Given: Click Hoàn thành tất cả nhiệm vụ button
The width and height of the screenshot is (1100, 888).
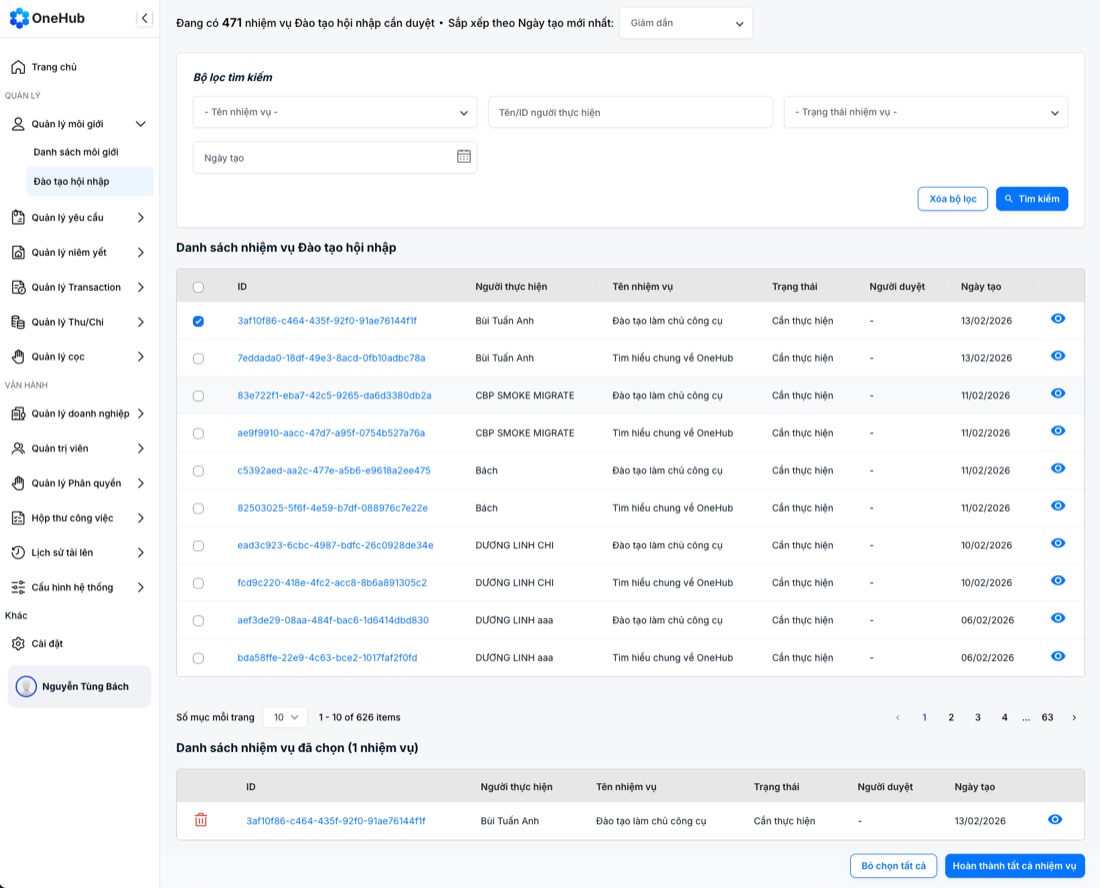Looking at the screenshot, I should [1014, 866].
